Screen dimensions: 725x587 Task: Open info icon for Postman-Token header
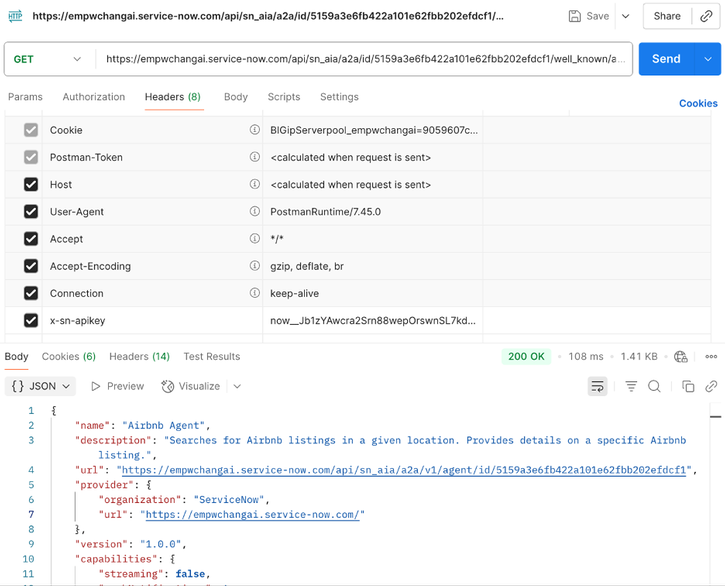click(254, 157)
